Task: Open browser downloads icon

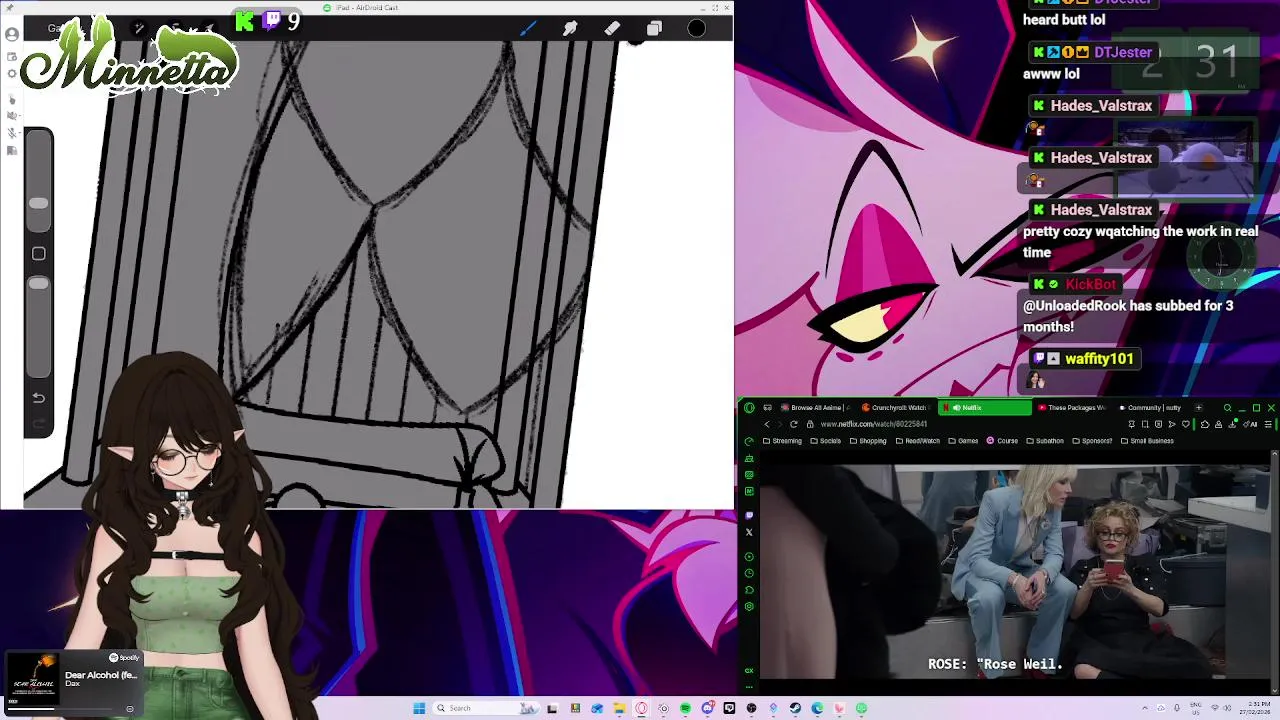Action: click(x=1232, y=424)
